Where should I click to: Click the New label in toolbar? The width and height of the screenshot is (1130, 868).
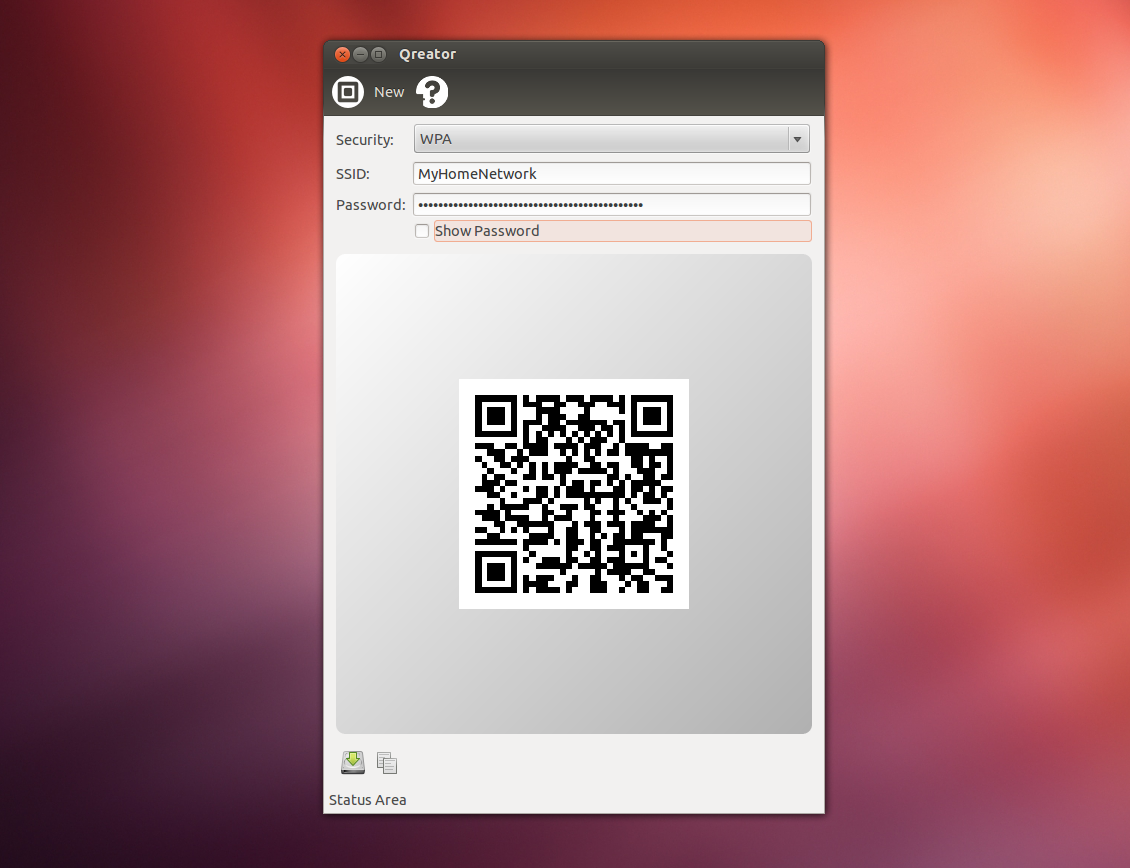(389, 92)
